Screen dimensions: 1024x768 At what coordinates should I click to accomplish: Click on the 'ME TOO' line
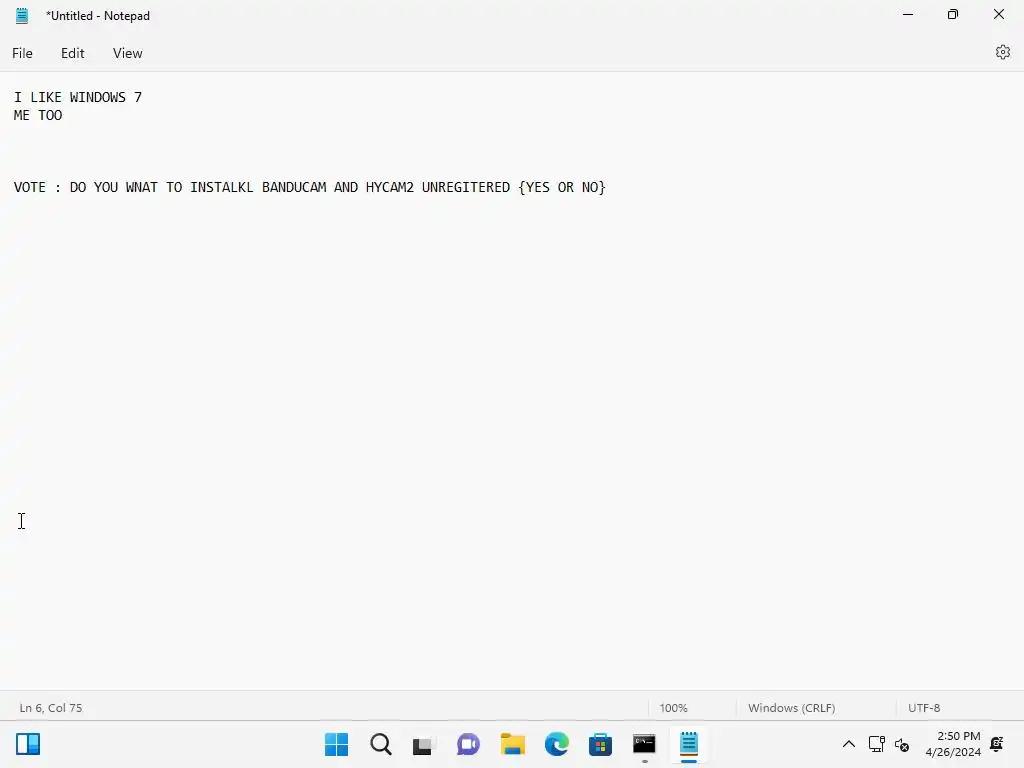[x=38, y=116]
